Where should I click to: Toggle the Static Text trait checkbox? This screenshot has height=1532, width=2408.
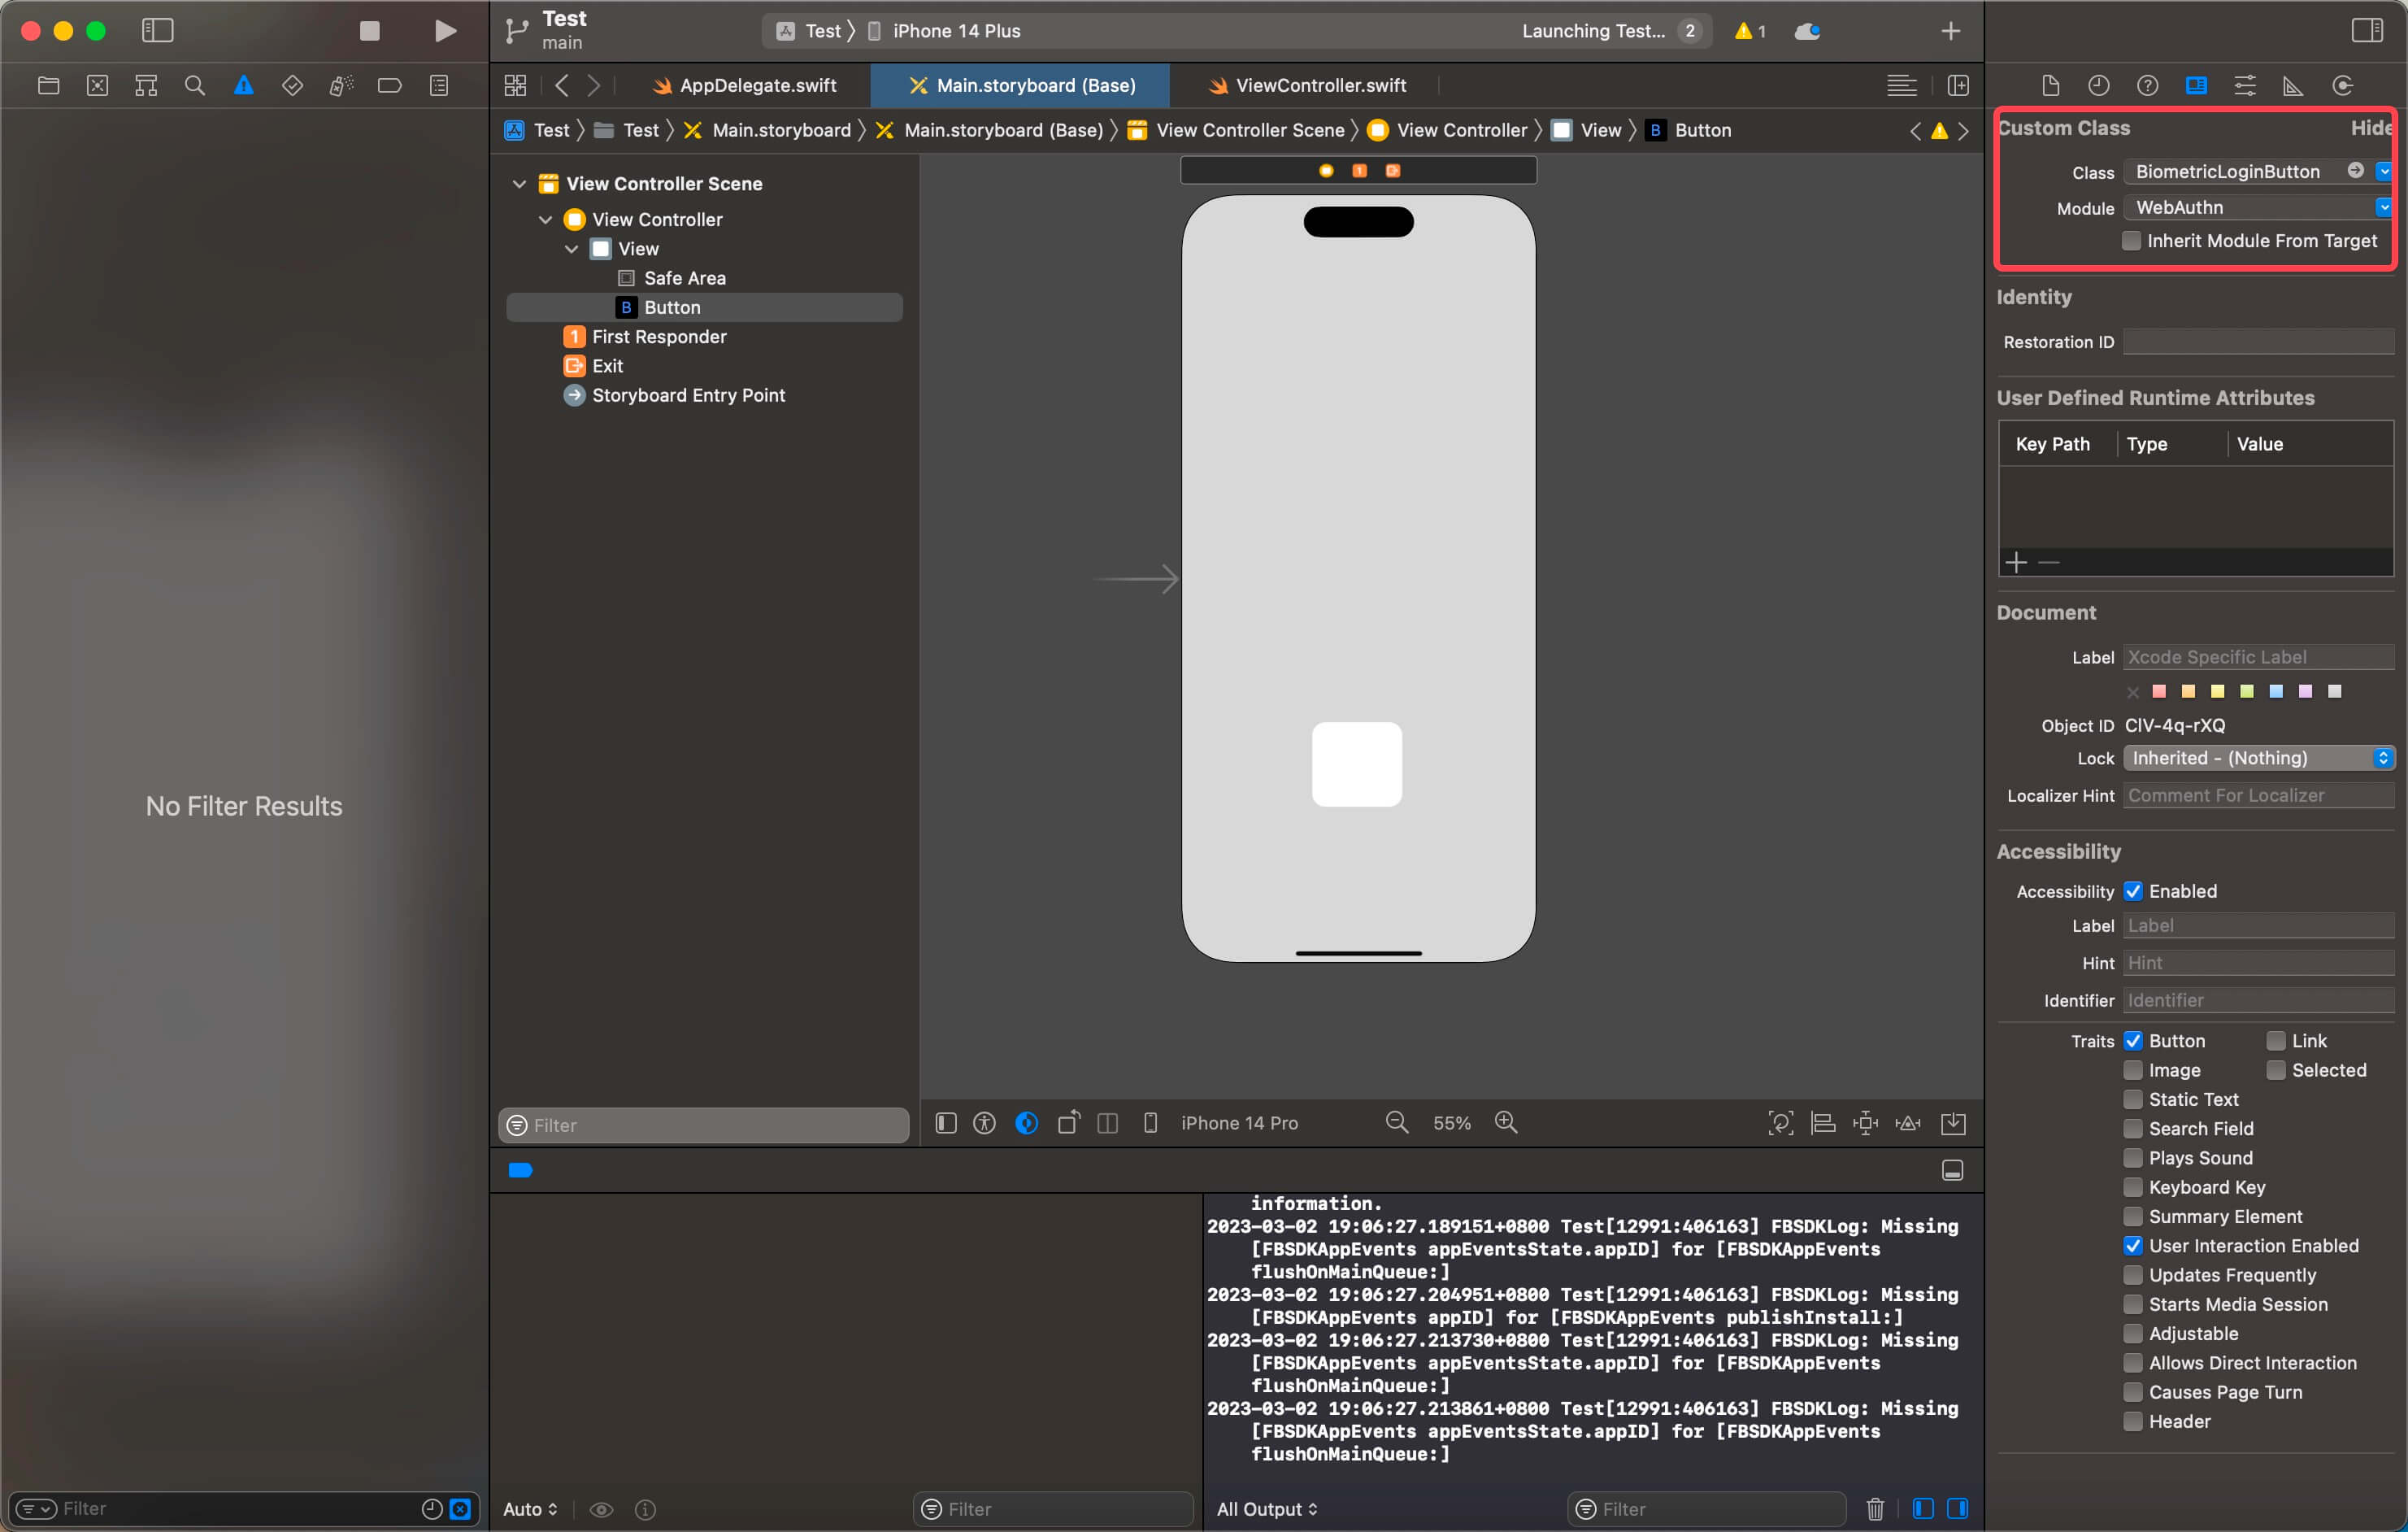tap(2133, 1099)
